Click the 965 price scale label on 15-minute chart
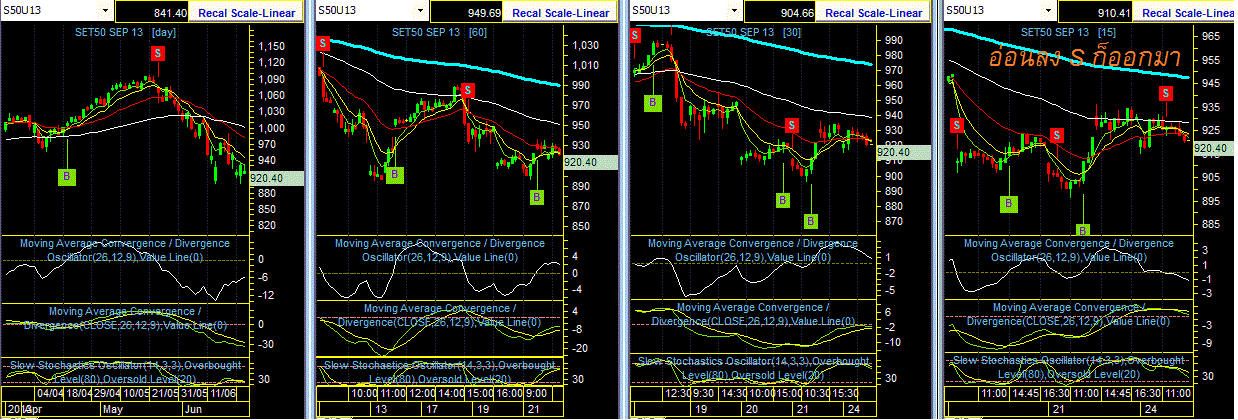 pyautogui.click(x=1210, y=36)
